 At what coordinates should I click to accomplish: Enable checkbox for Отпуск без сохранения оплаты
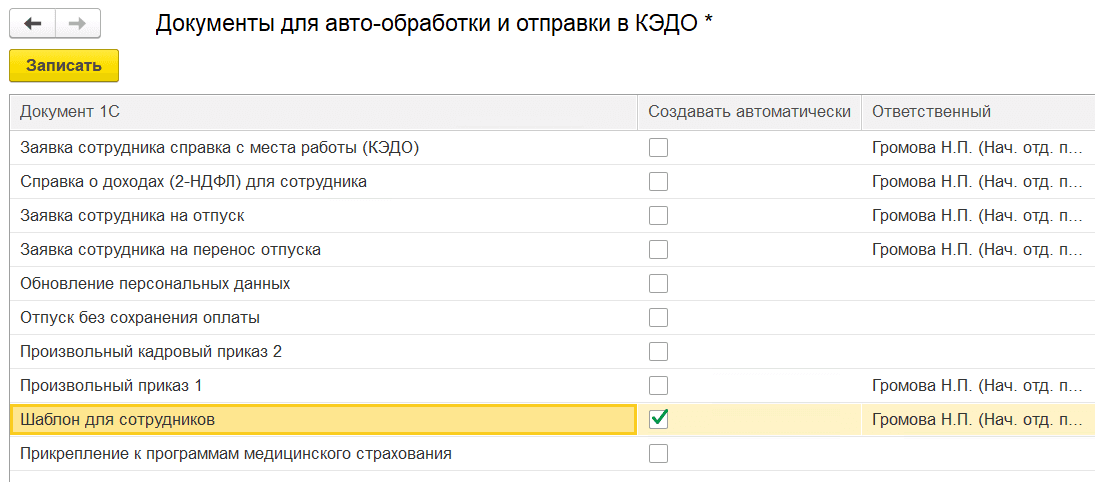point(659,318)
